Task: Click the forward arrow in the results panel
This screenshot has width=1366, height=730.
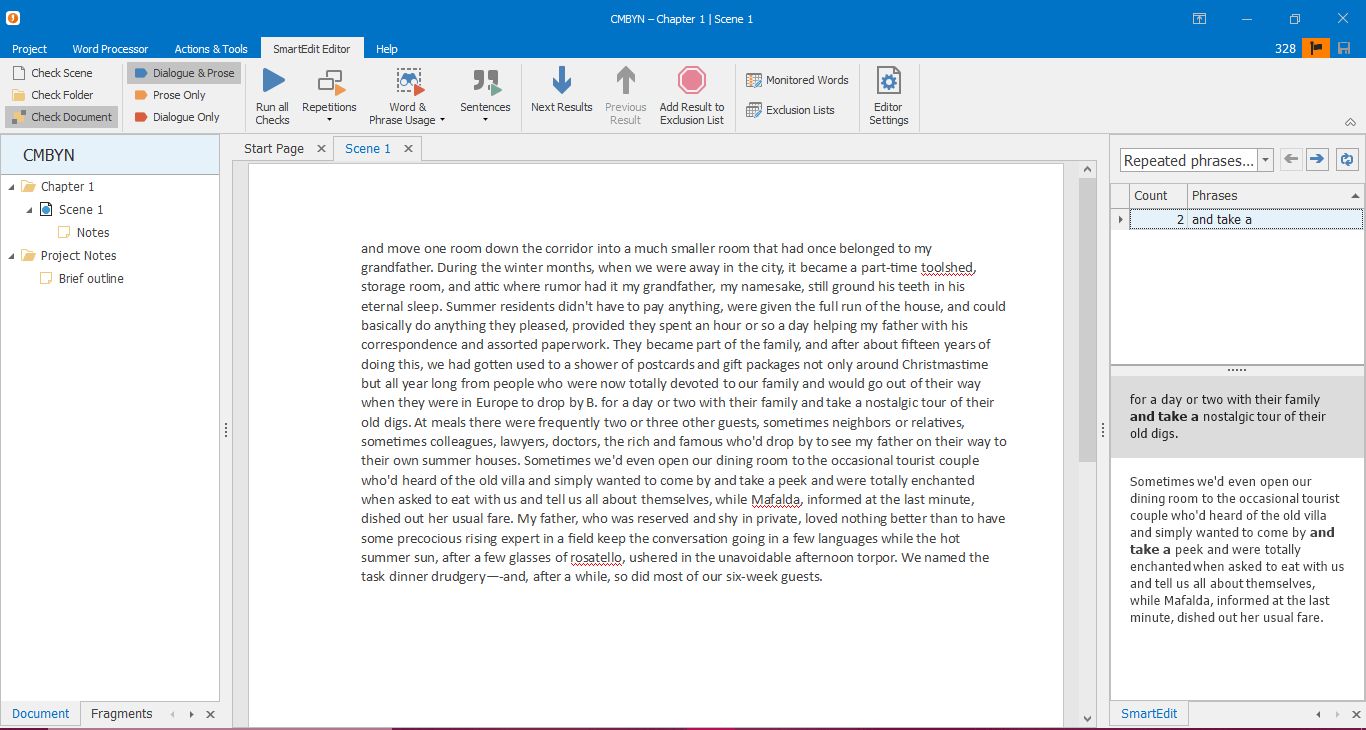Action: [x=1317, y=159]
